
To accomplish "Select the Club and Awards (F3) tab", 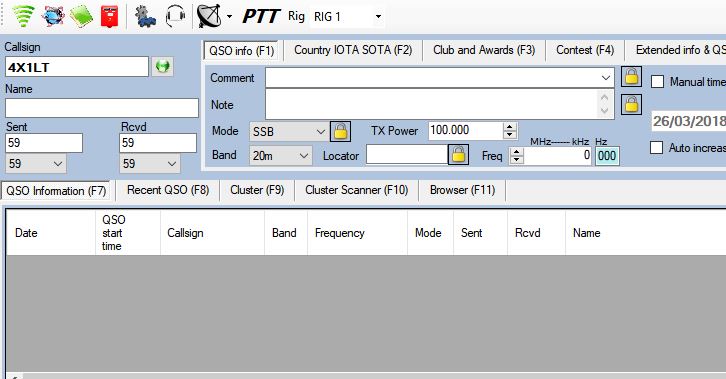I will 484,50.
